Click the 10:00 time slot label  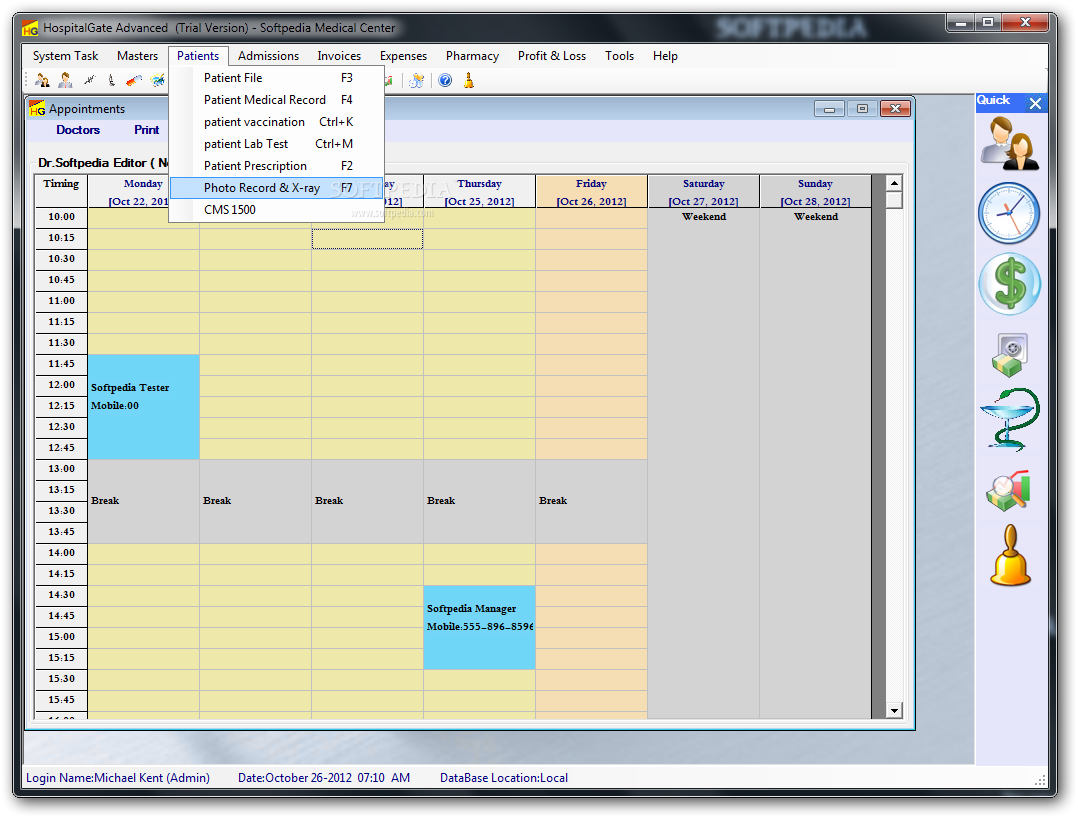pos(62,217)
